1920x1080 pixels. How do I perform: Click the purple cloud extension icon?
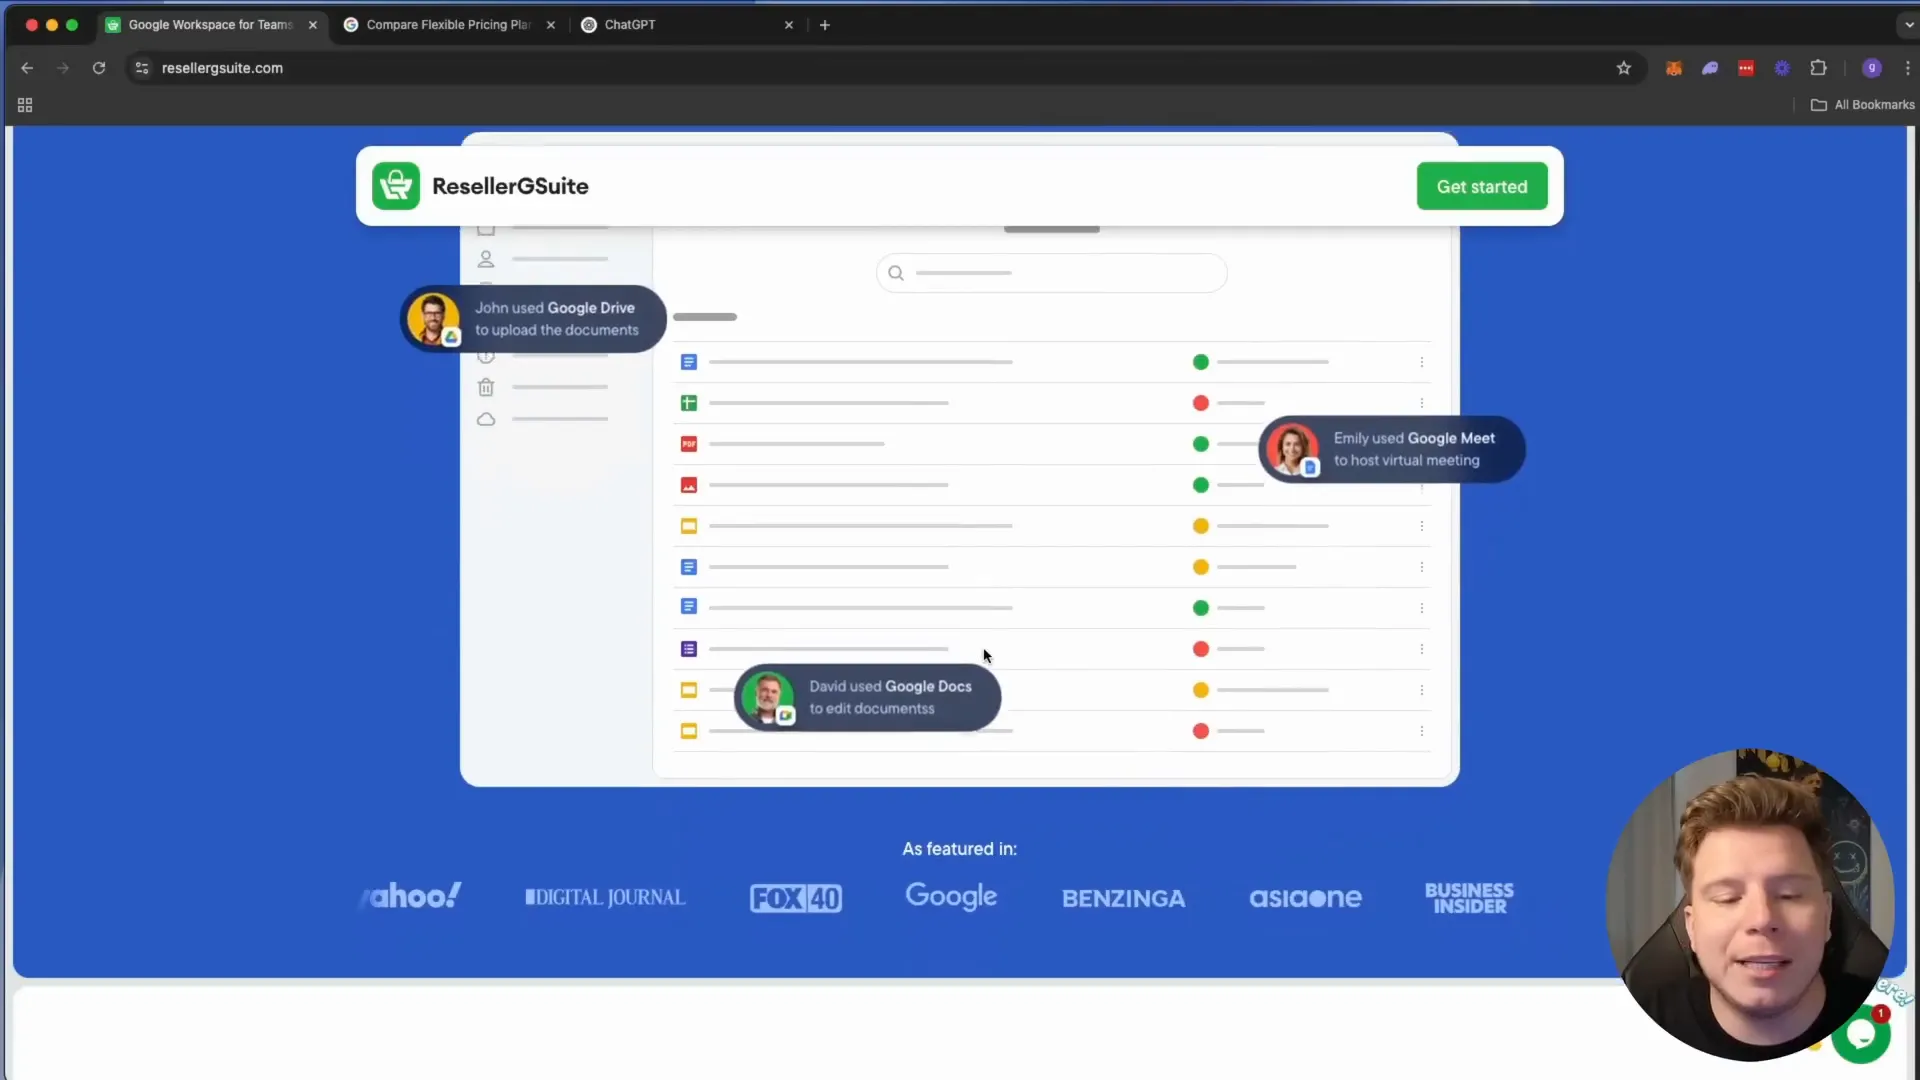(x=1710, y=68)
